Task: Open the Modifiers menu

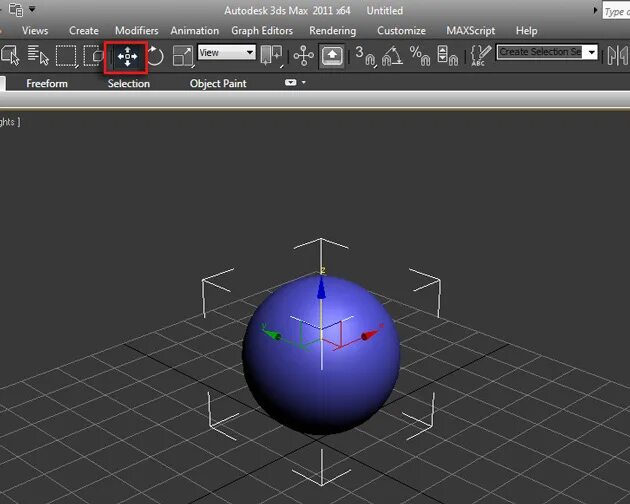Action: pos(137,31)
